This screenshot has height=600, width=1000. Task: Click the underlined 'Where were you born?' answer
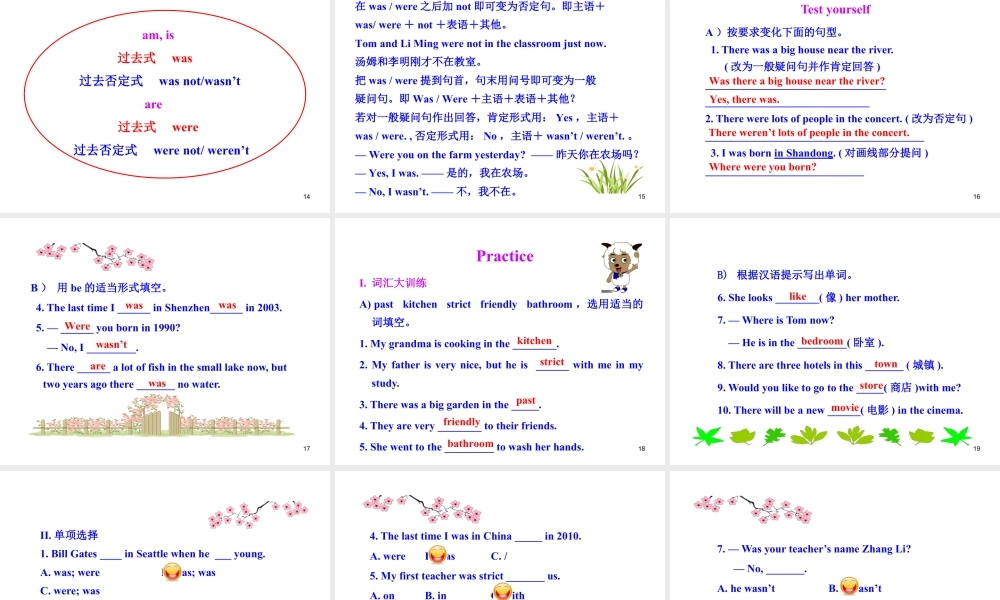pos(762,167)
